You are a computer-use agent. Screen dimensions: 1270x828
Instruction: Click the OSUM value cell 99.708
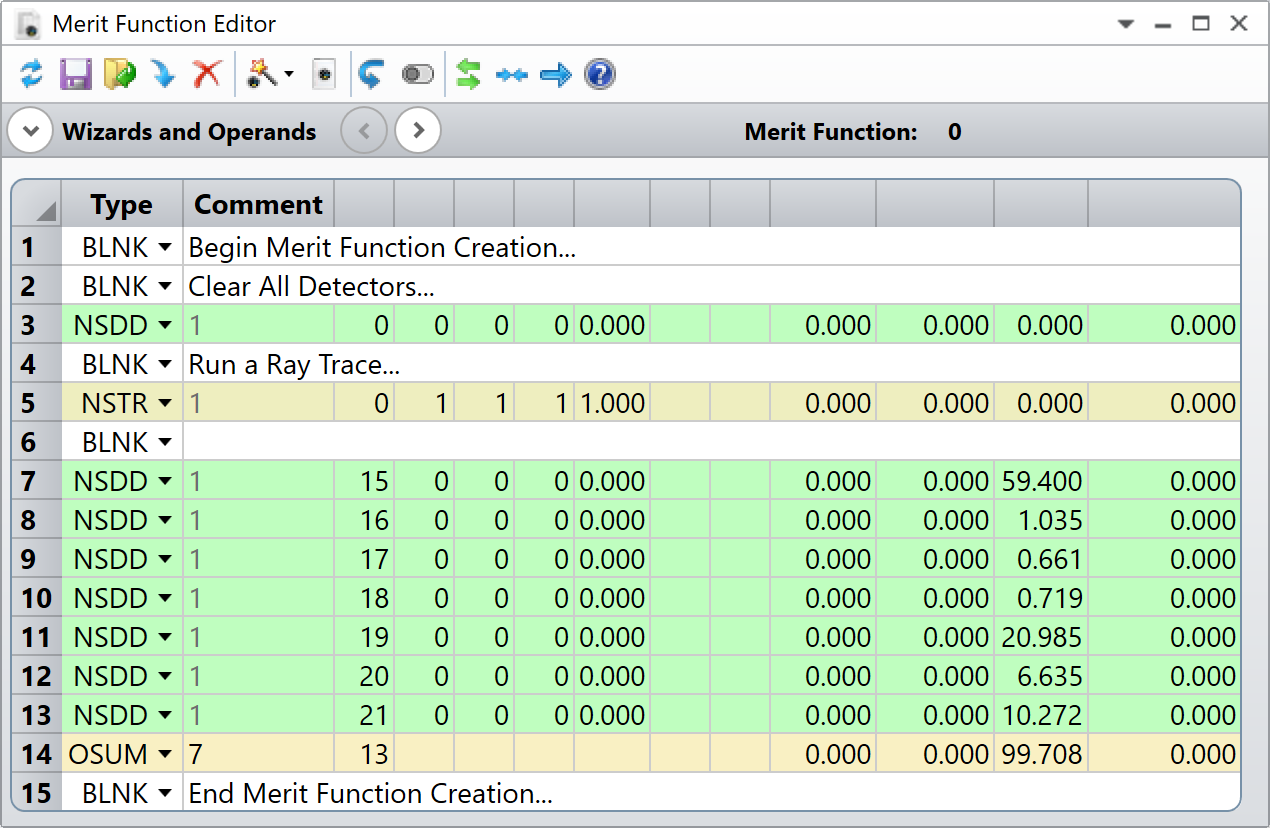click(1041, 754)
